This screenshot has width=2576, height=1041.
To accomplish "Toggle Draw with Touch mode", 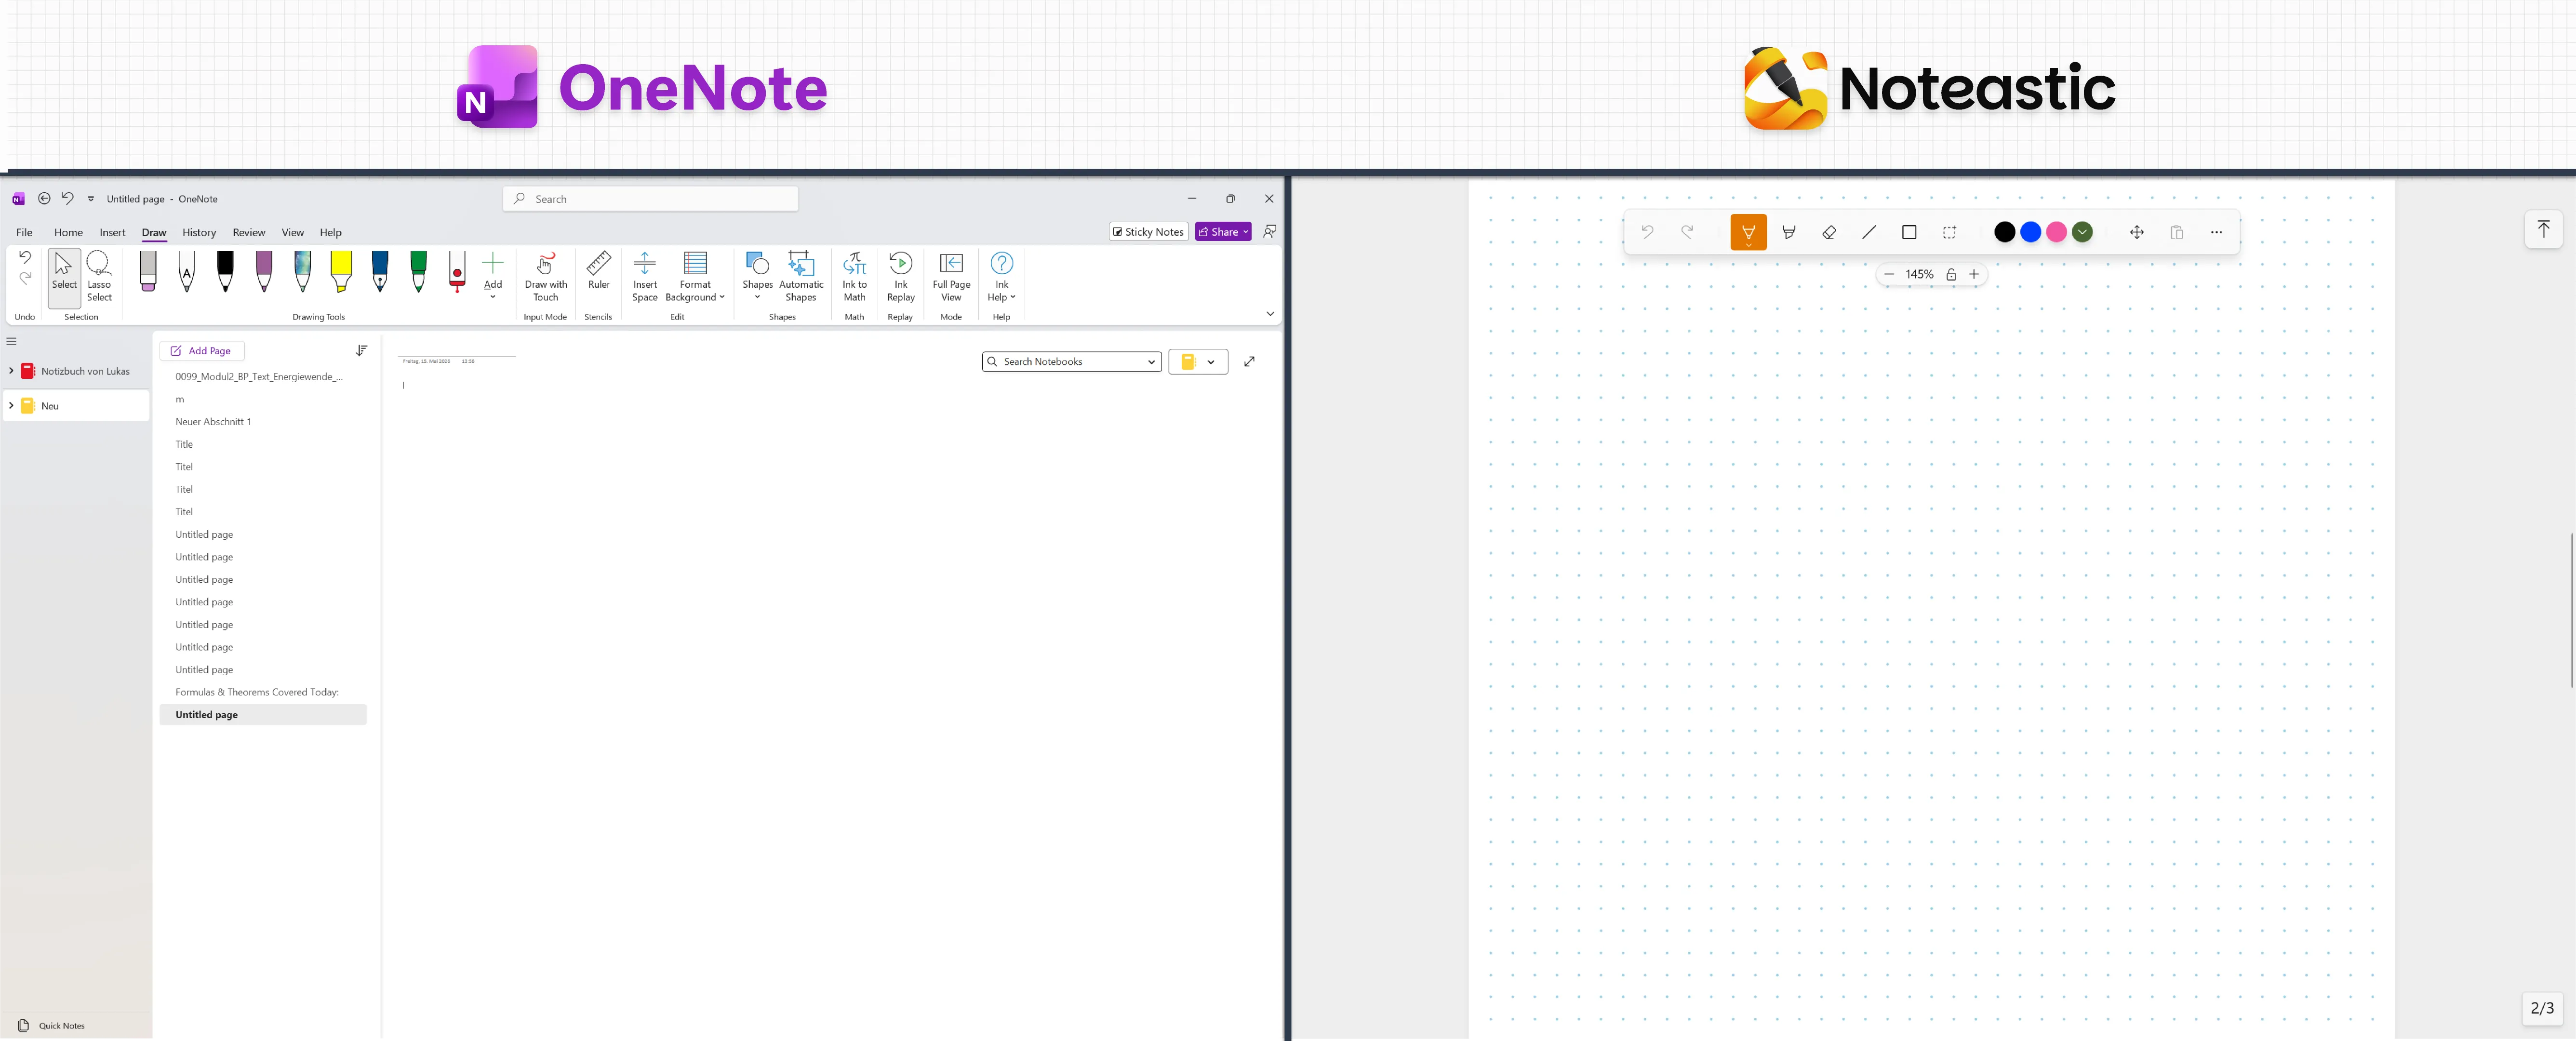I will (545, 276).
